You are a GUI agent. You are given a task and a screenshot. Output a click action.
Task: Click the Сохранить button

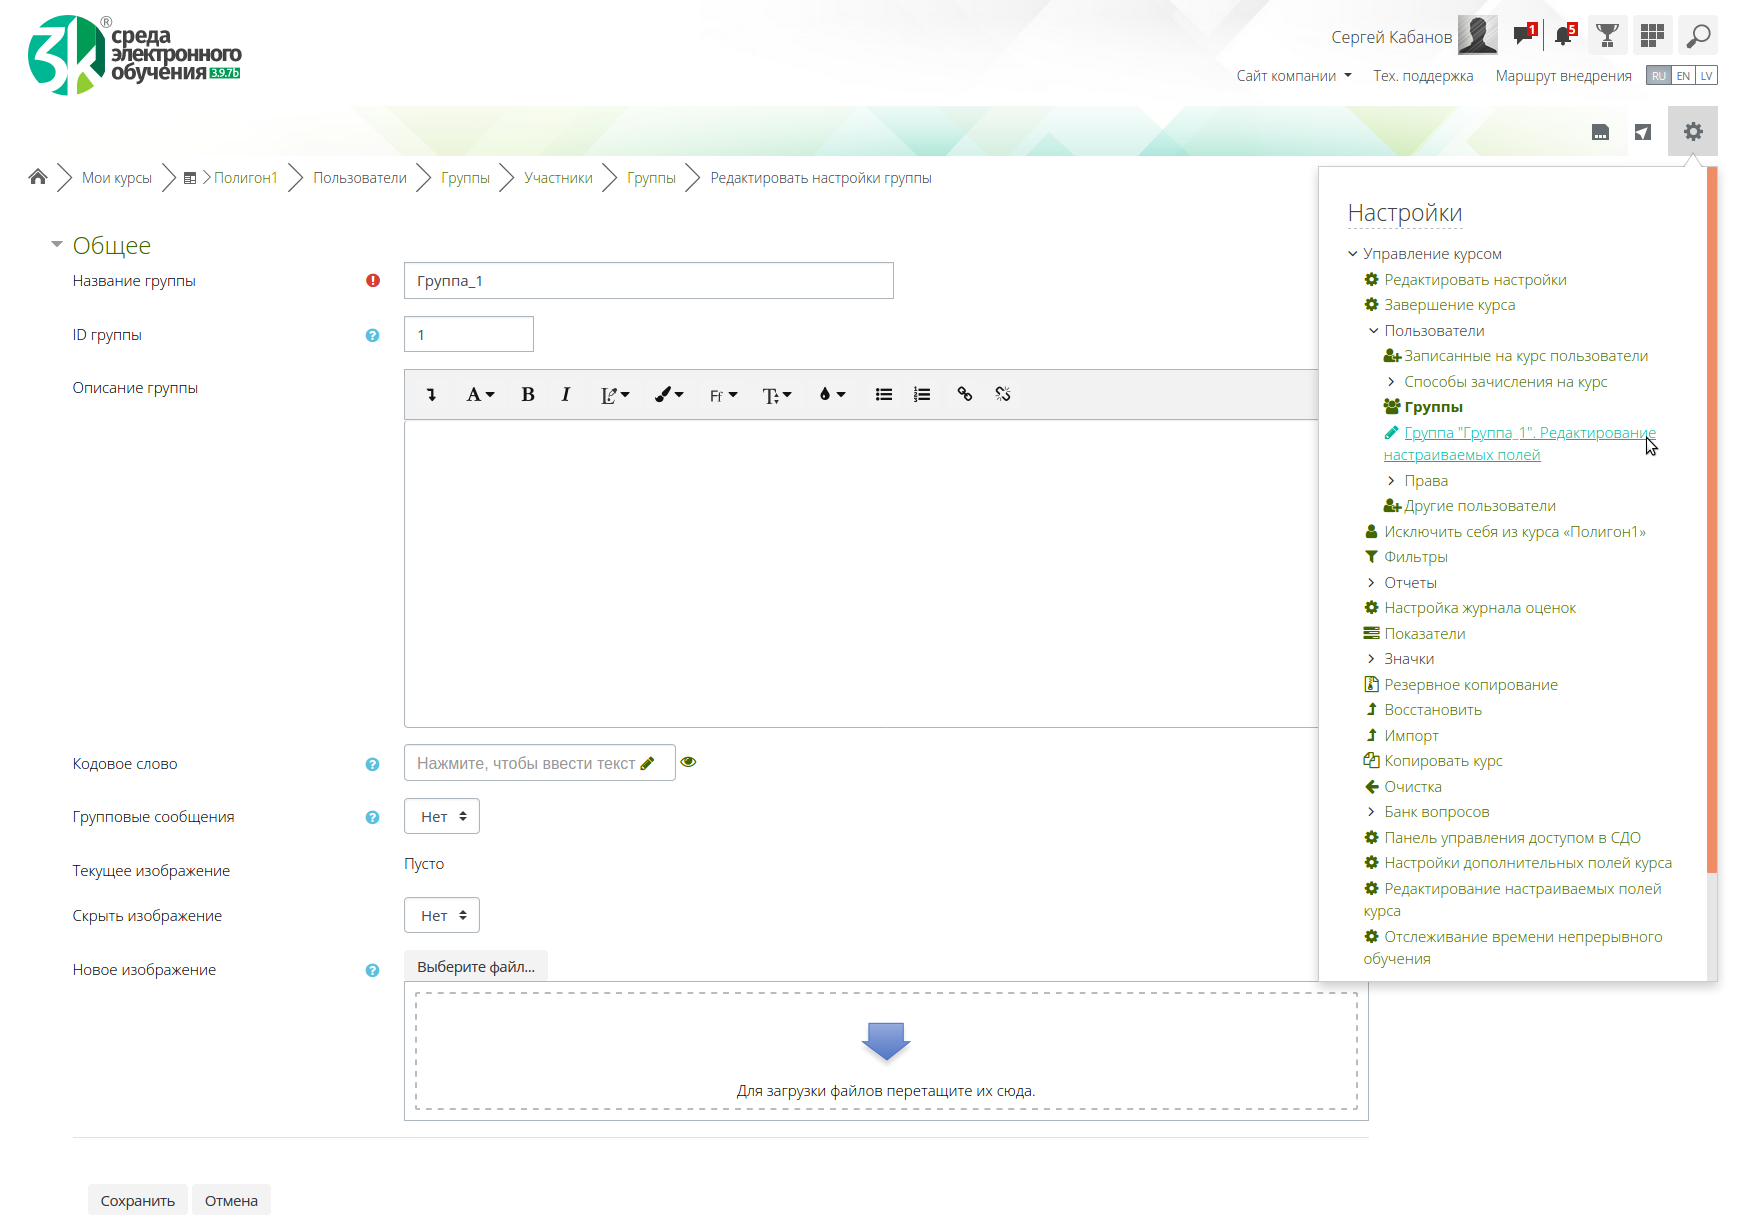tap(138, 1201)
